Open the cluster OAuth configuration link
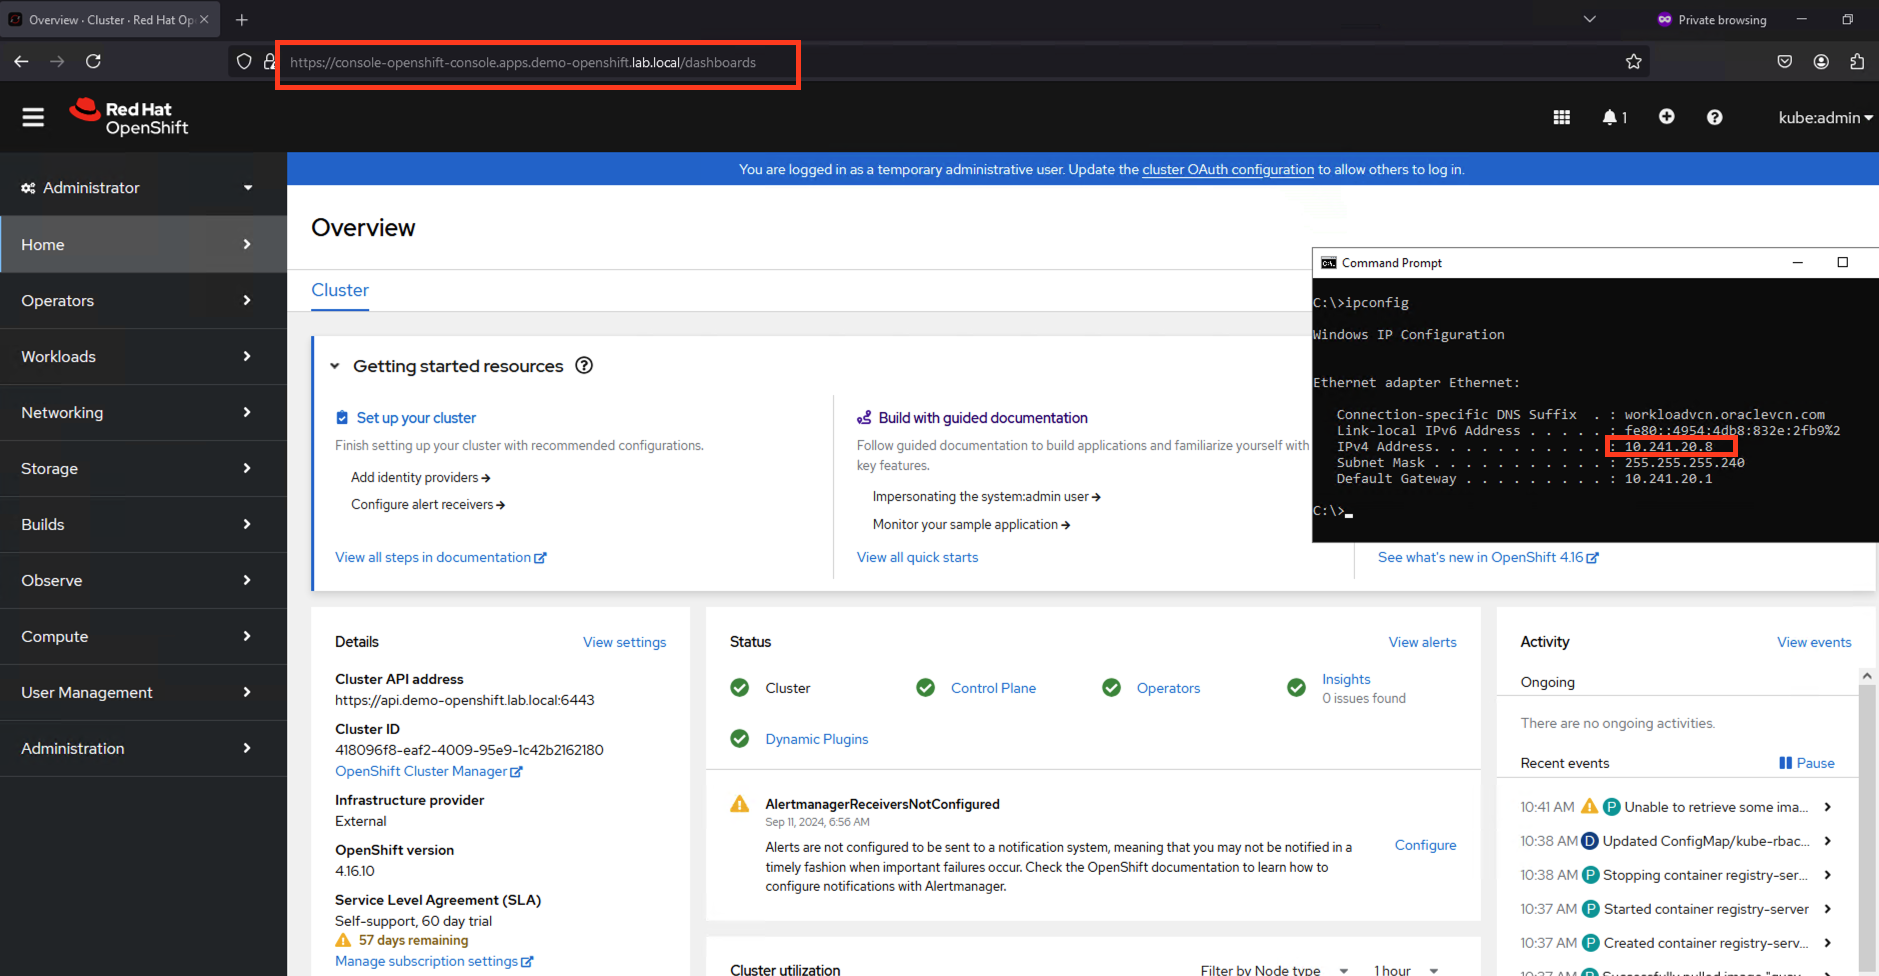Image resolution: width=1879 pixels, height=976 pixels. [x=1228, y=169]
